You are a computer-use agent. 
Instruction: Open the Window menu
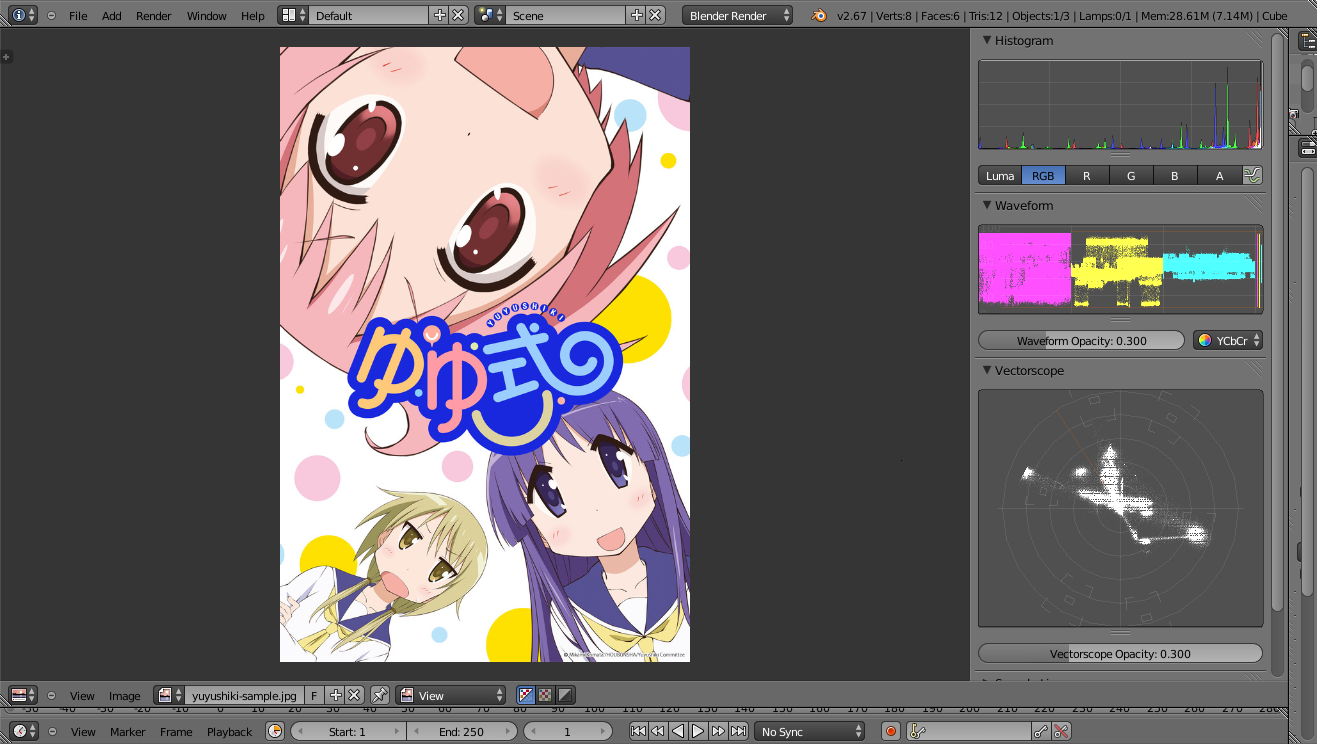[x=207, y=16]
